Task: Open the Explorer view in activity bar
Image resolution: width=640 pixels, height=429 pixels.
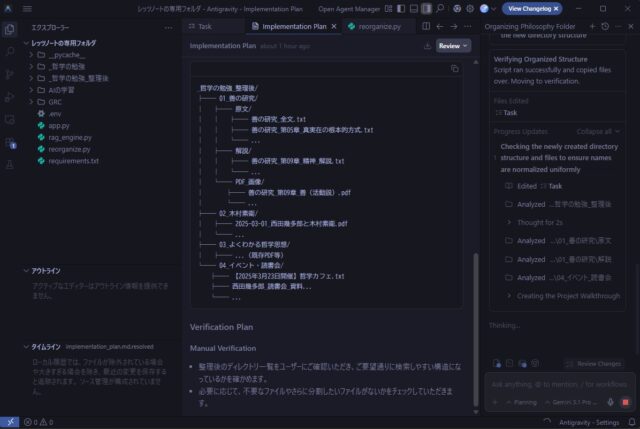Action: pyautogui.click(x=9, y=29)
